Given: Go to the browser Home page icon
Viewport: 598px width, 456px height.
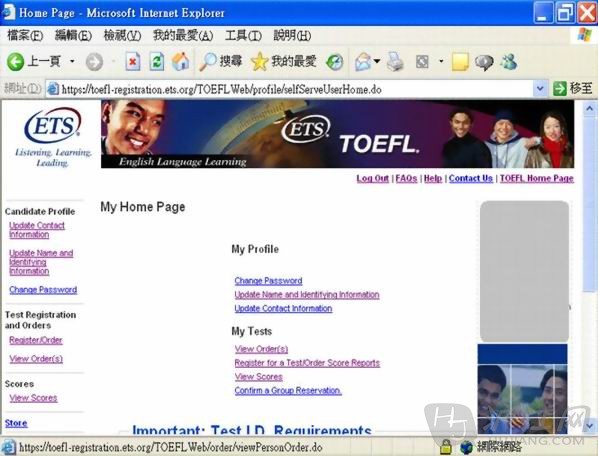Looking at the screenshot, I should coord(180,62).
